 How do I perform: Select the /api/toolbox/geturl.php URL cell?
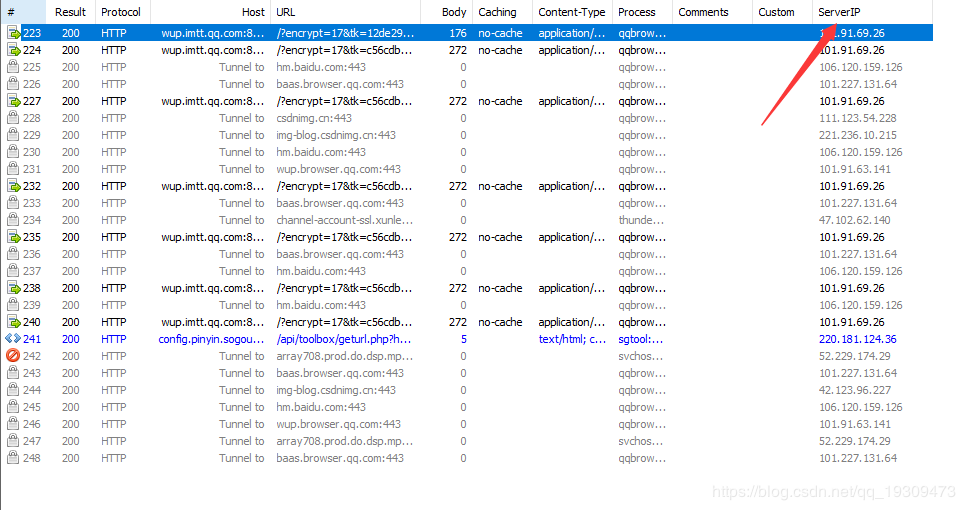[343, 339]
